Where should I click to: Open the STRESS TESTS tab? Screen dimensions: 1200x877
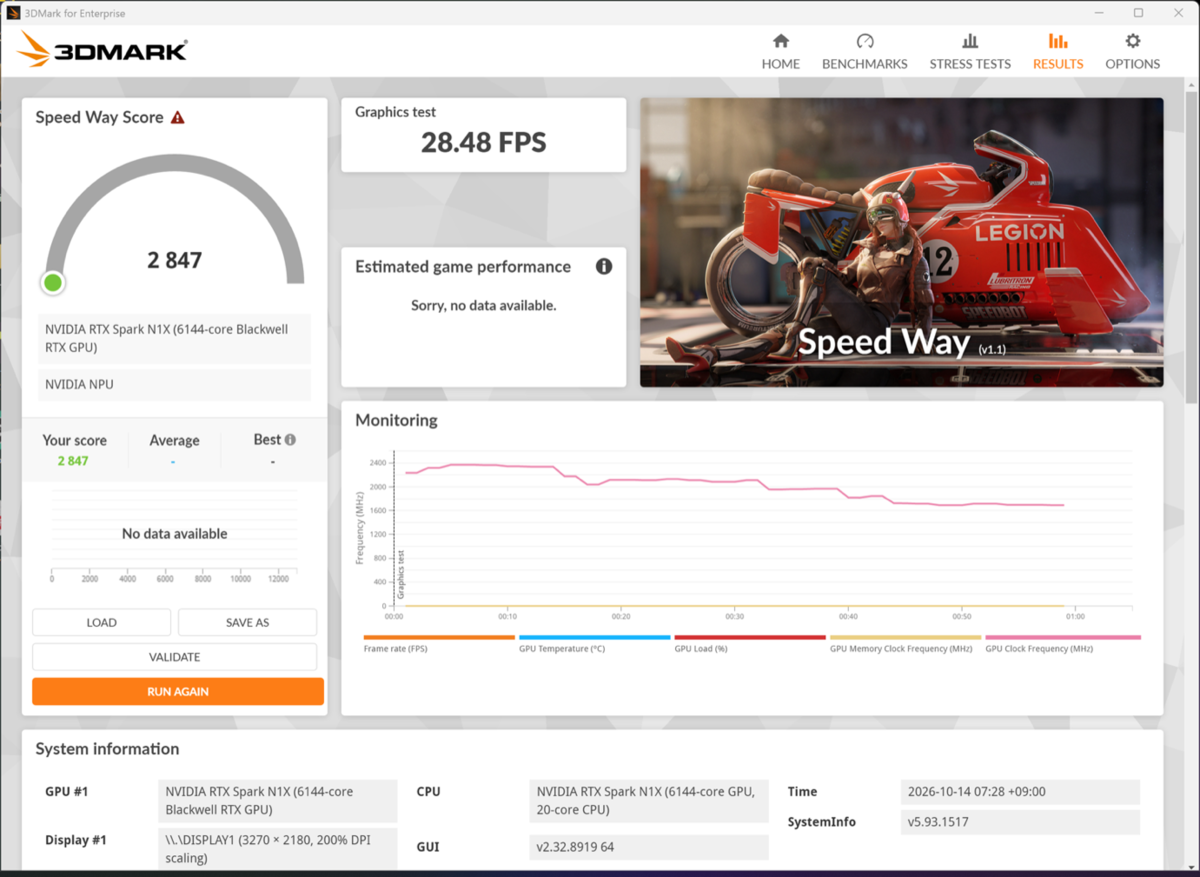coord(970,52)
